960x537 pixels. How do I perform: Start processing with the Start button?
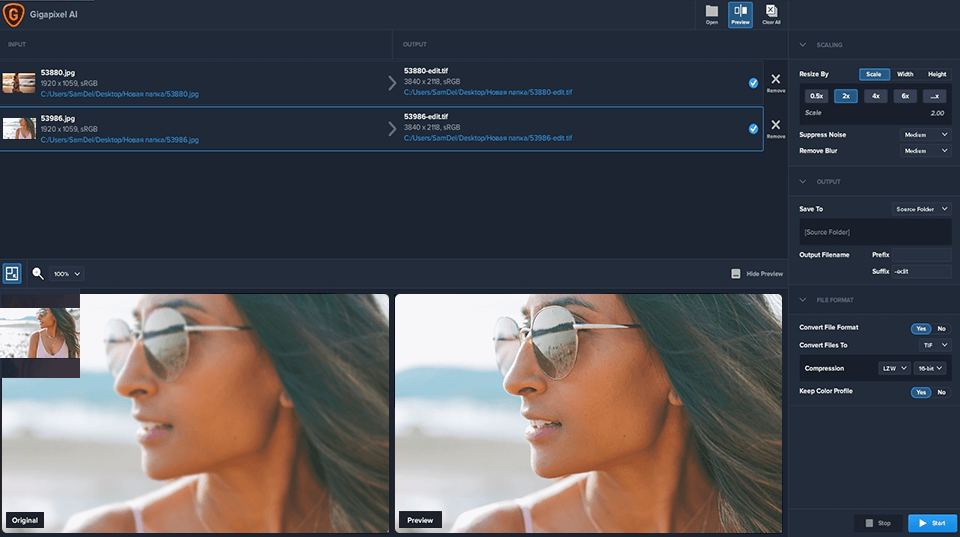(932, 523)
